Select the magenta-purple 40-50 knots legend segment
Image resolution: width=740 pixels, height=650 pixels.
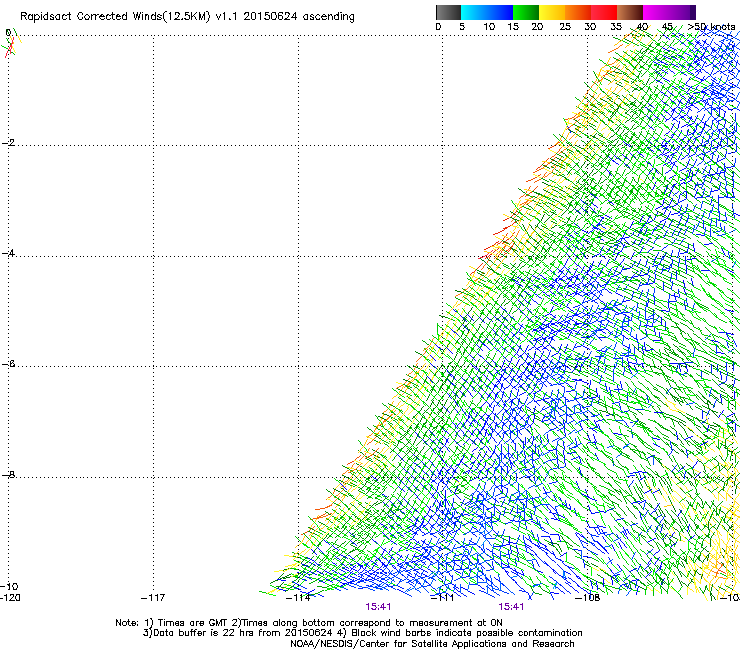coord(669,12)
